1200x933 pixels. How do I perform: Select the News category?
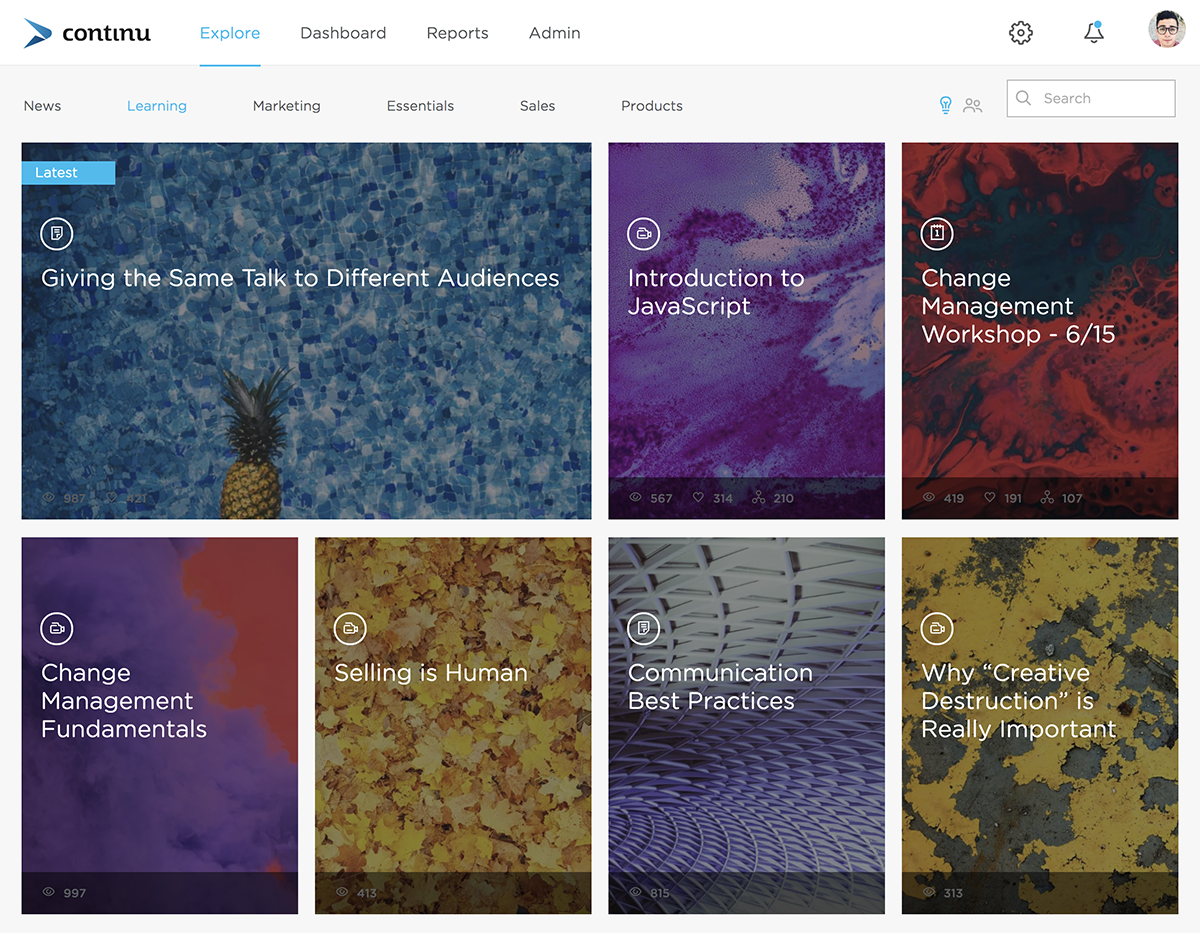click(x=42, y=106)
